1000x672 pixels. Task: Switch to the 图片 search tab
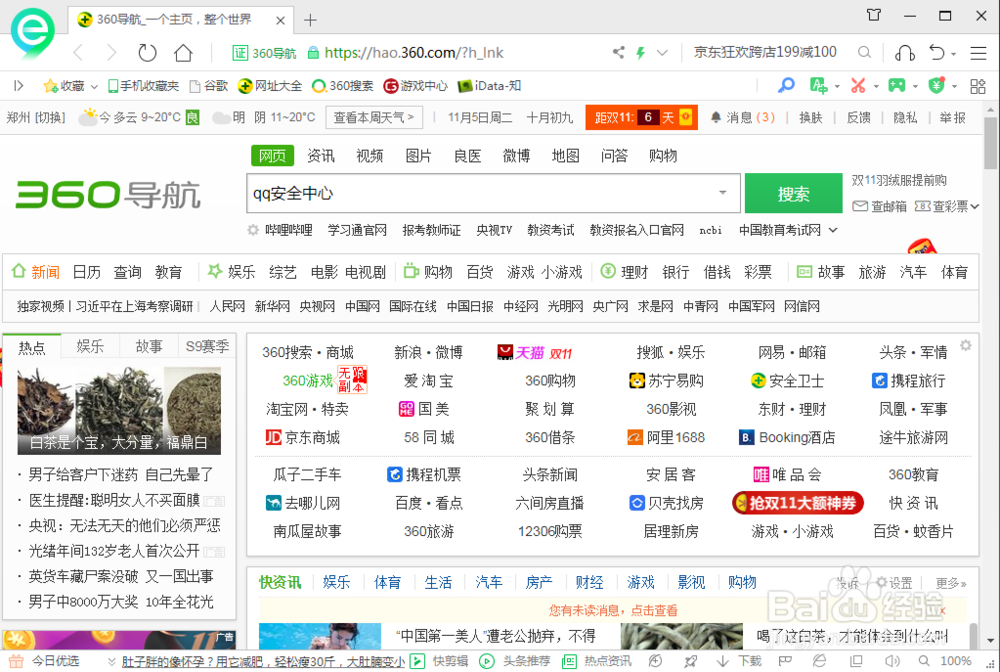[418, 156]
